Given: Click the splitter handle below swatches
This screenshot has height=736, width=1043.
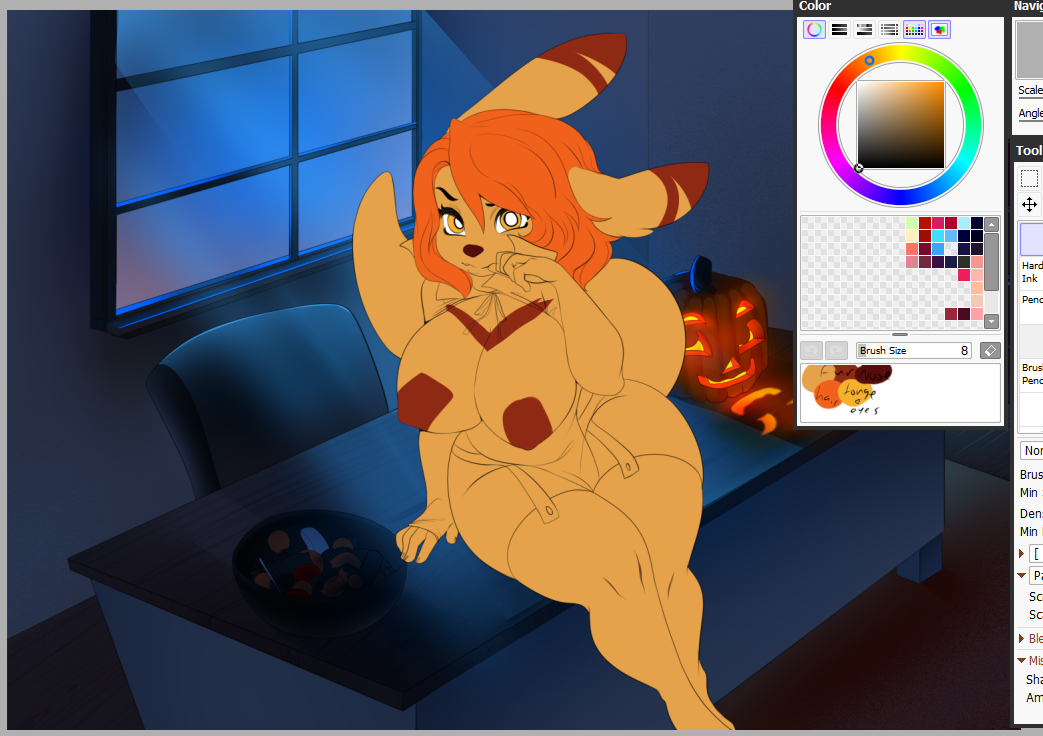Looking at the screenshot, I should click(899, 334).
